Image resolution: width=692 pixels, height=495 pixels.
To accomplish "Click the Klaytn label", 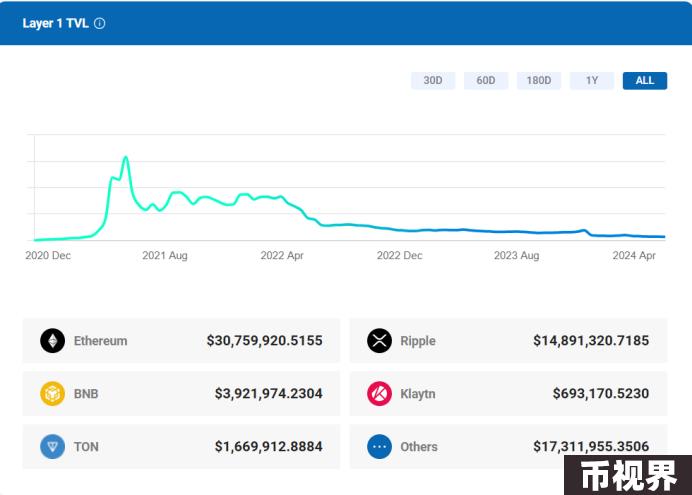I will [x=418, y=394].
